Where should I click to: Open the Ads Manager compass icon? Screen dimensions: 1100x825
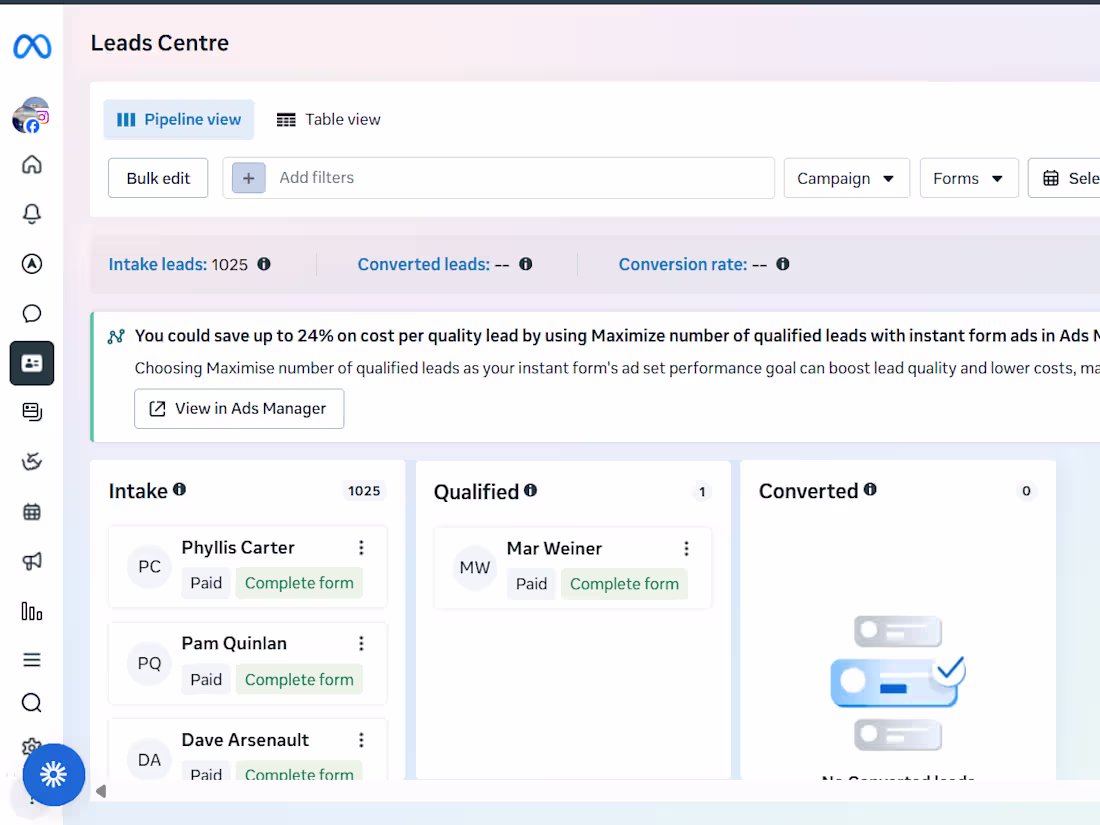pos(32,264)
